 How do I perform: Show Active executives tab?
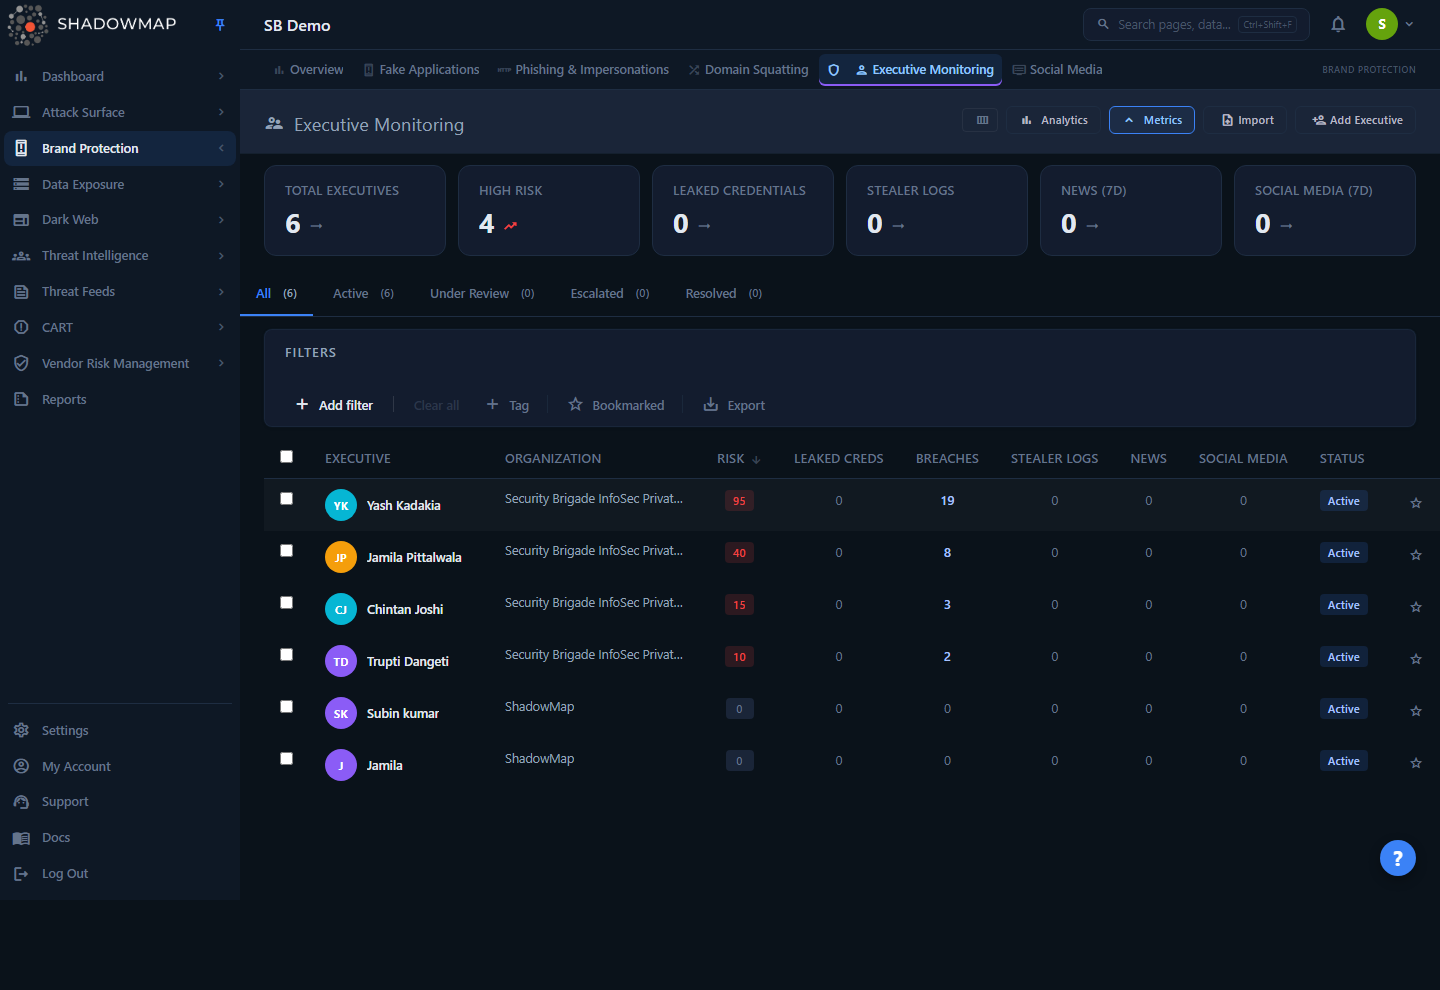pyautogui.click(x=363, y=294)
